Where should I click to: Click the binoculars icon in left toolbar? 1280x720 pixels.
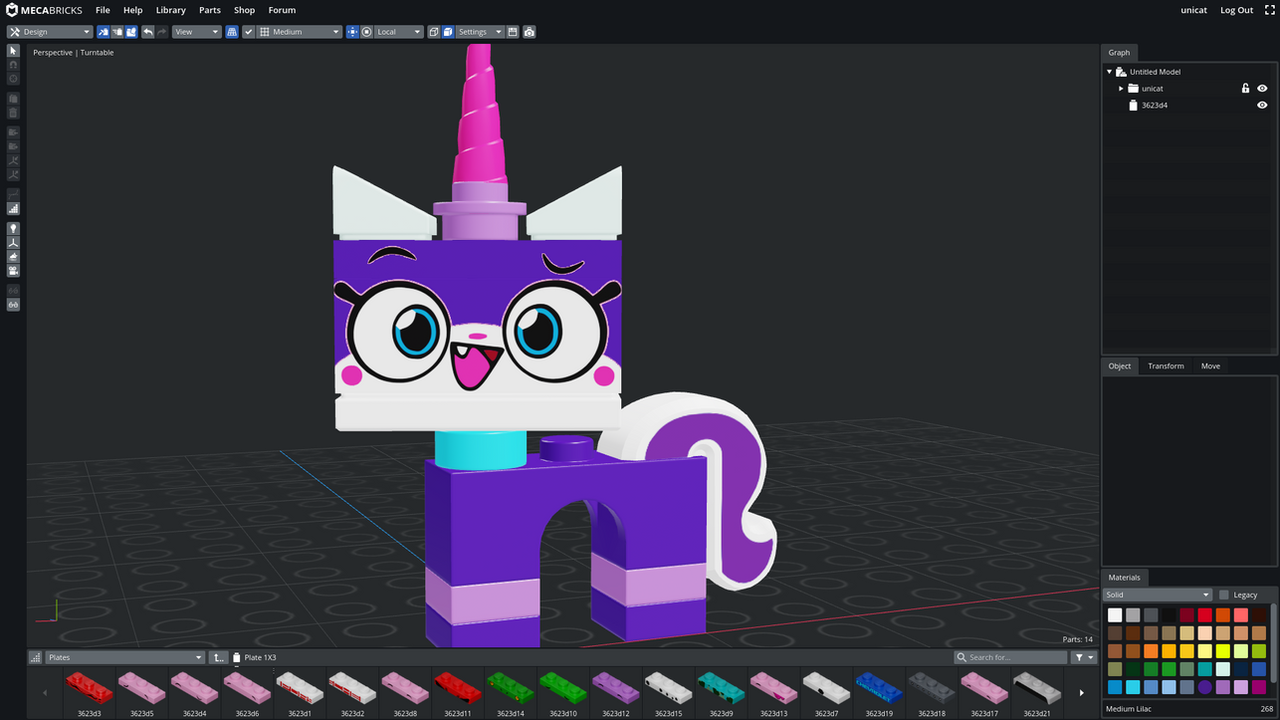pyautogui.click(x=13, y=305)
